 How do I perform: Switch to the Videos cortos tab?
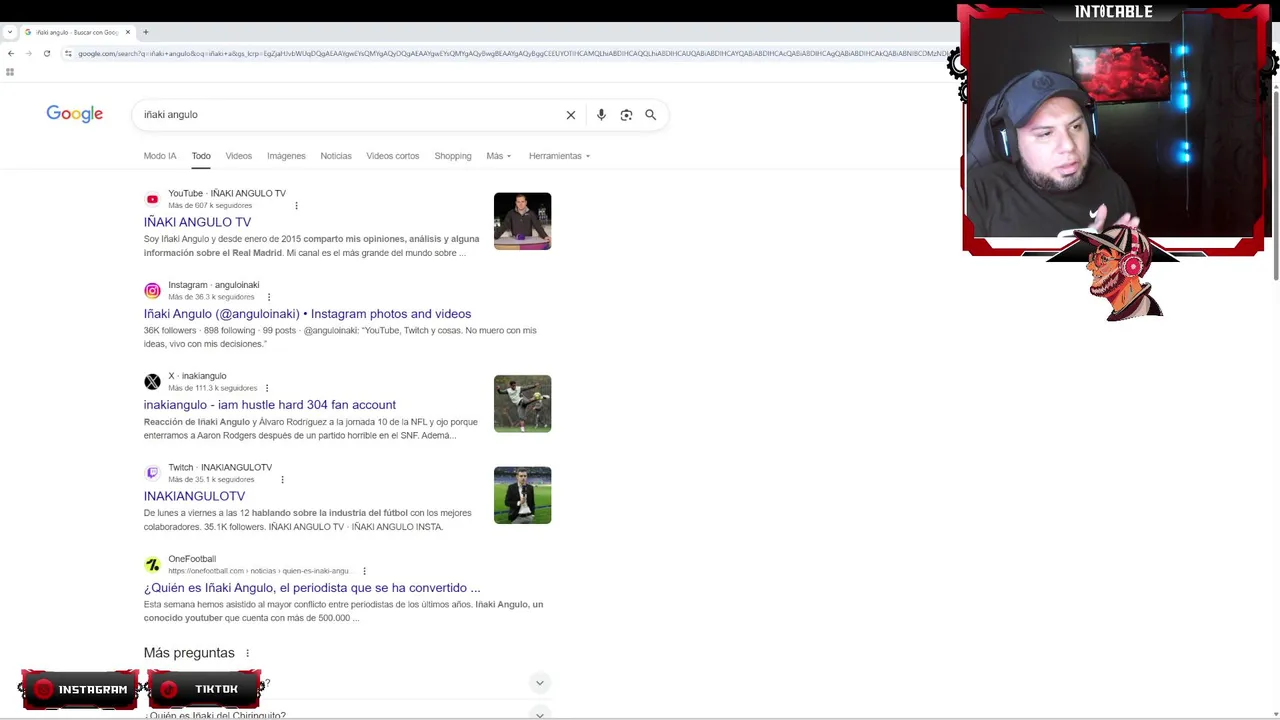[393, 156]
